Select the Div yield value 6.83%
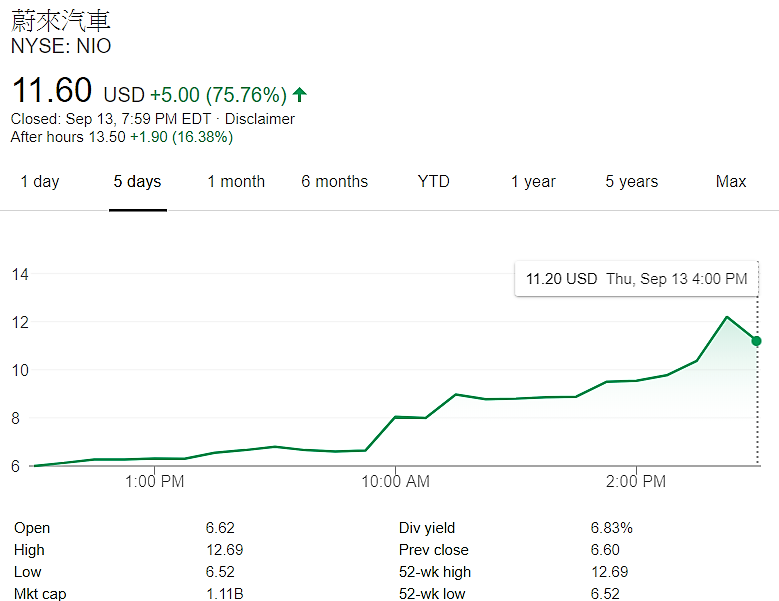 pos(612,528)
